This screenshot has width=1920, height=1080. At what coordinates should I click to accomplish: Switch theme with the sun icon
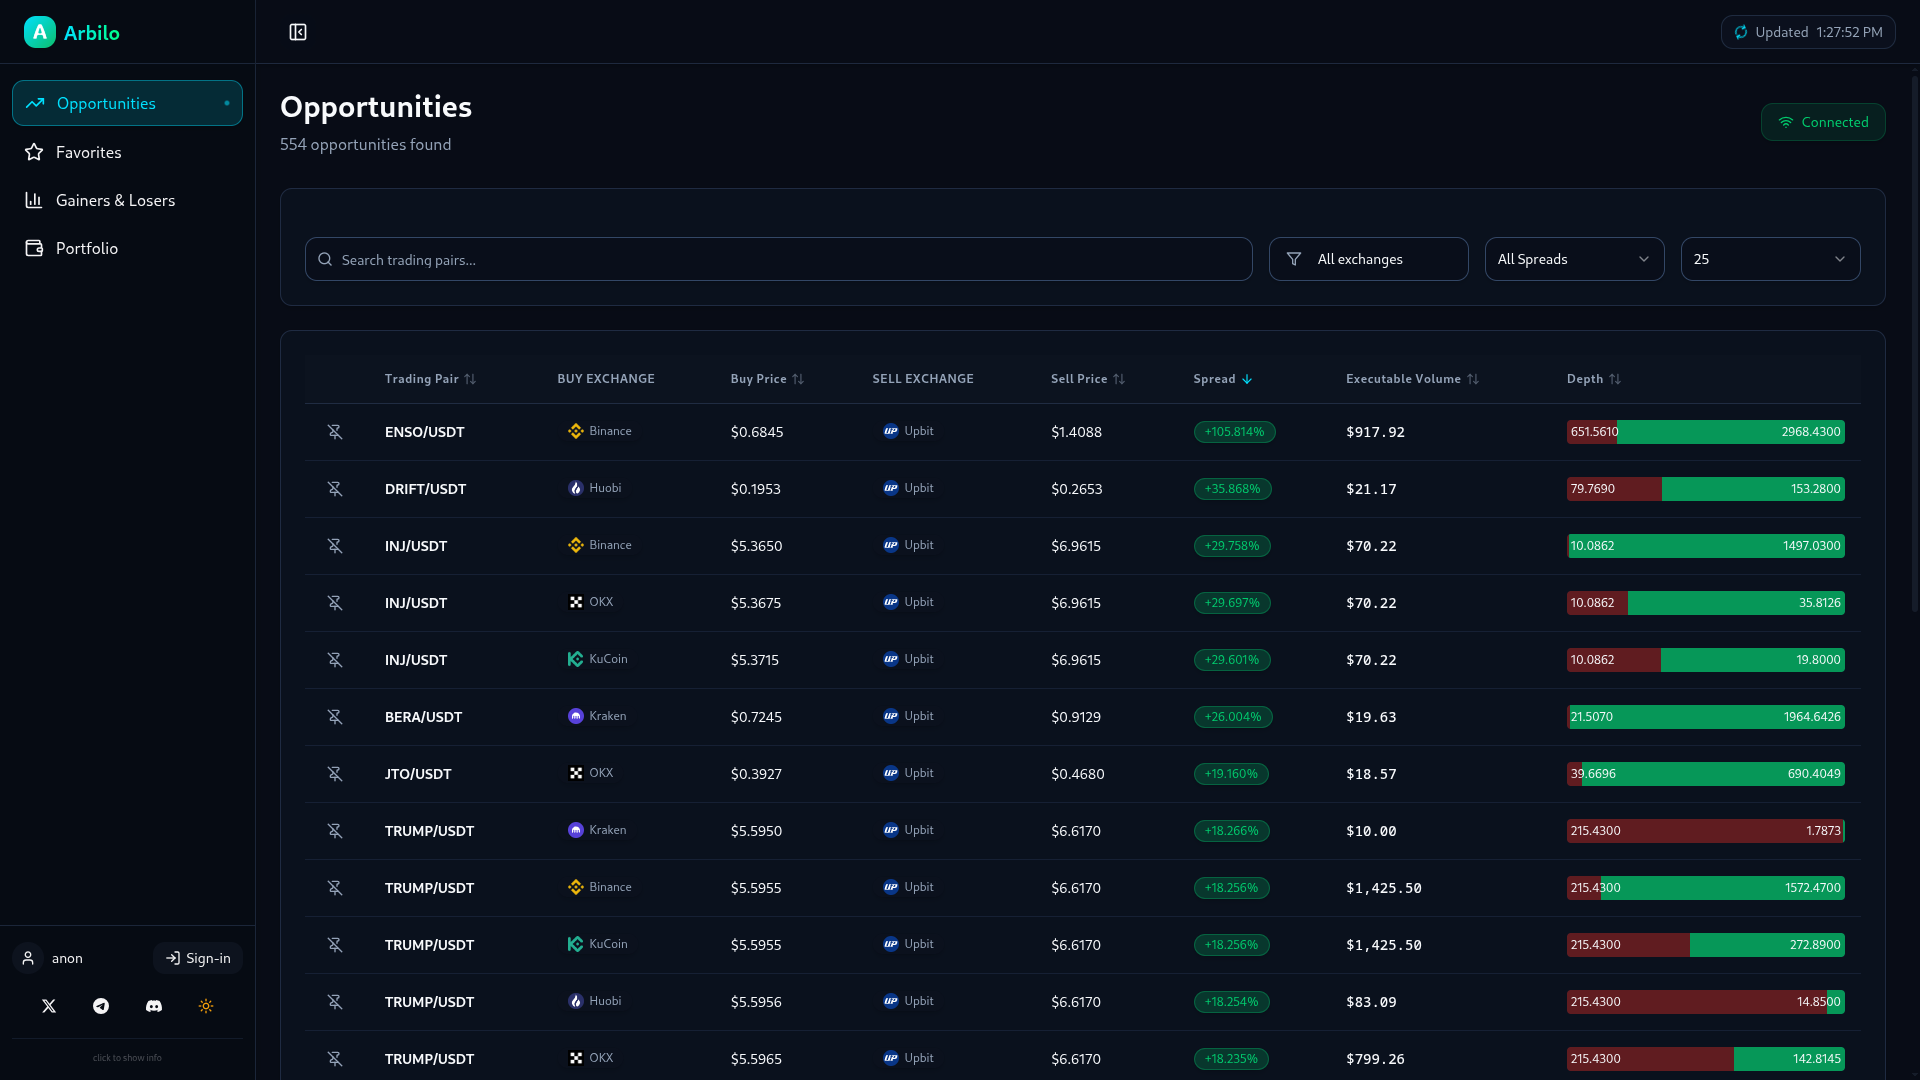click(x=205, y=1006)
